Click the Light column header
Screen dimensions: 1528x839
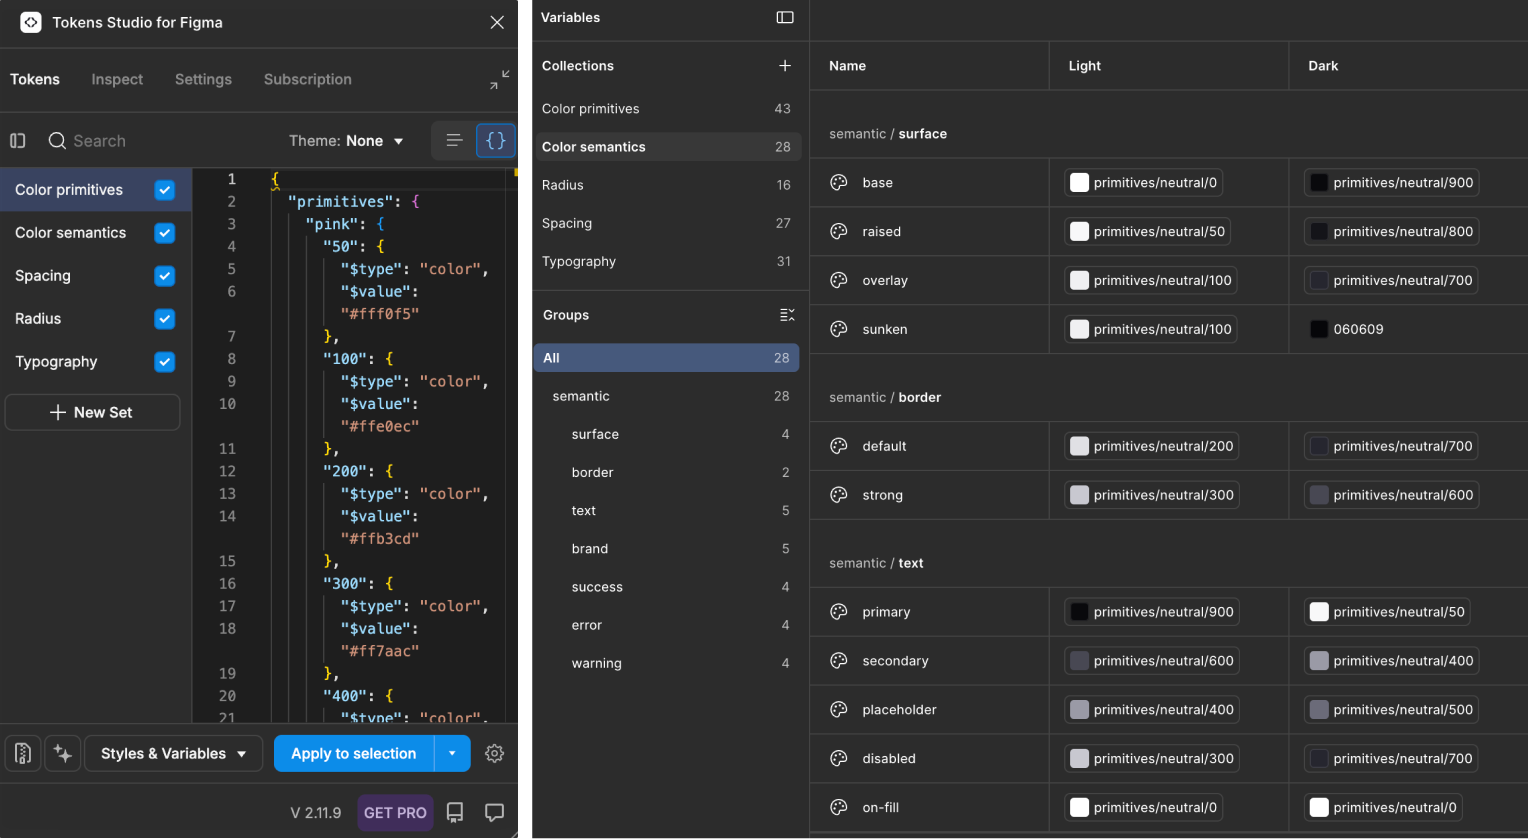pos(1084,66)
